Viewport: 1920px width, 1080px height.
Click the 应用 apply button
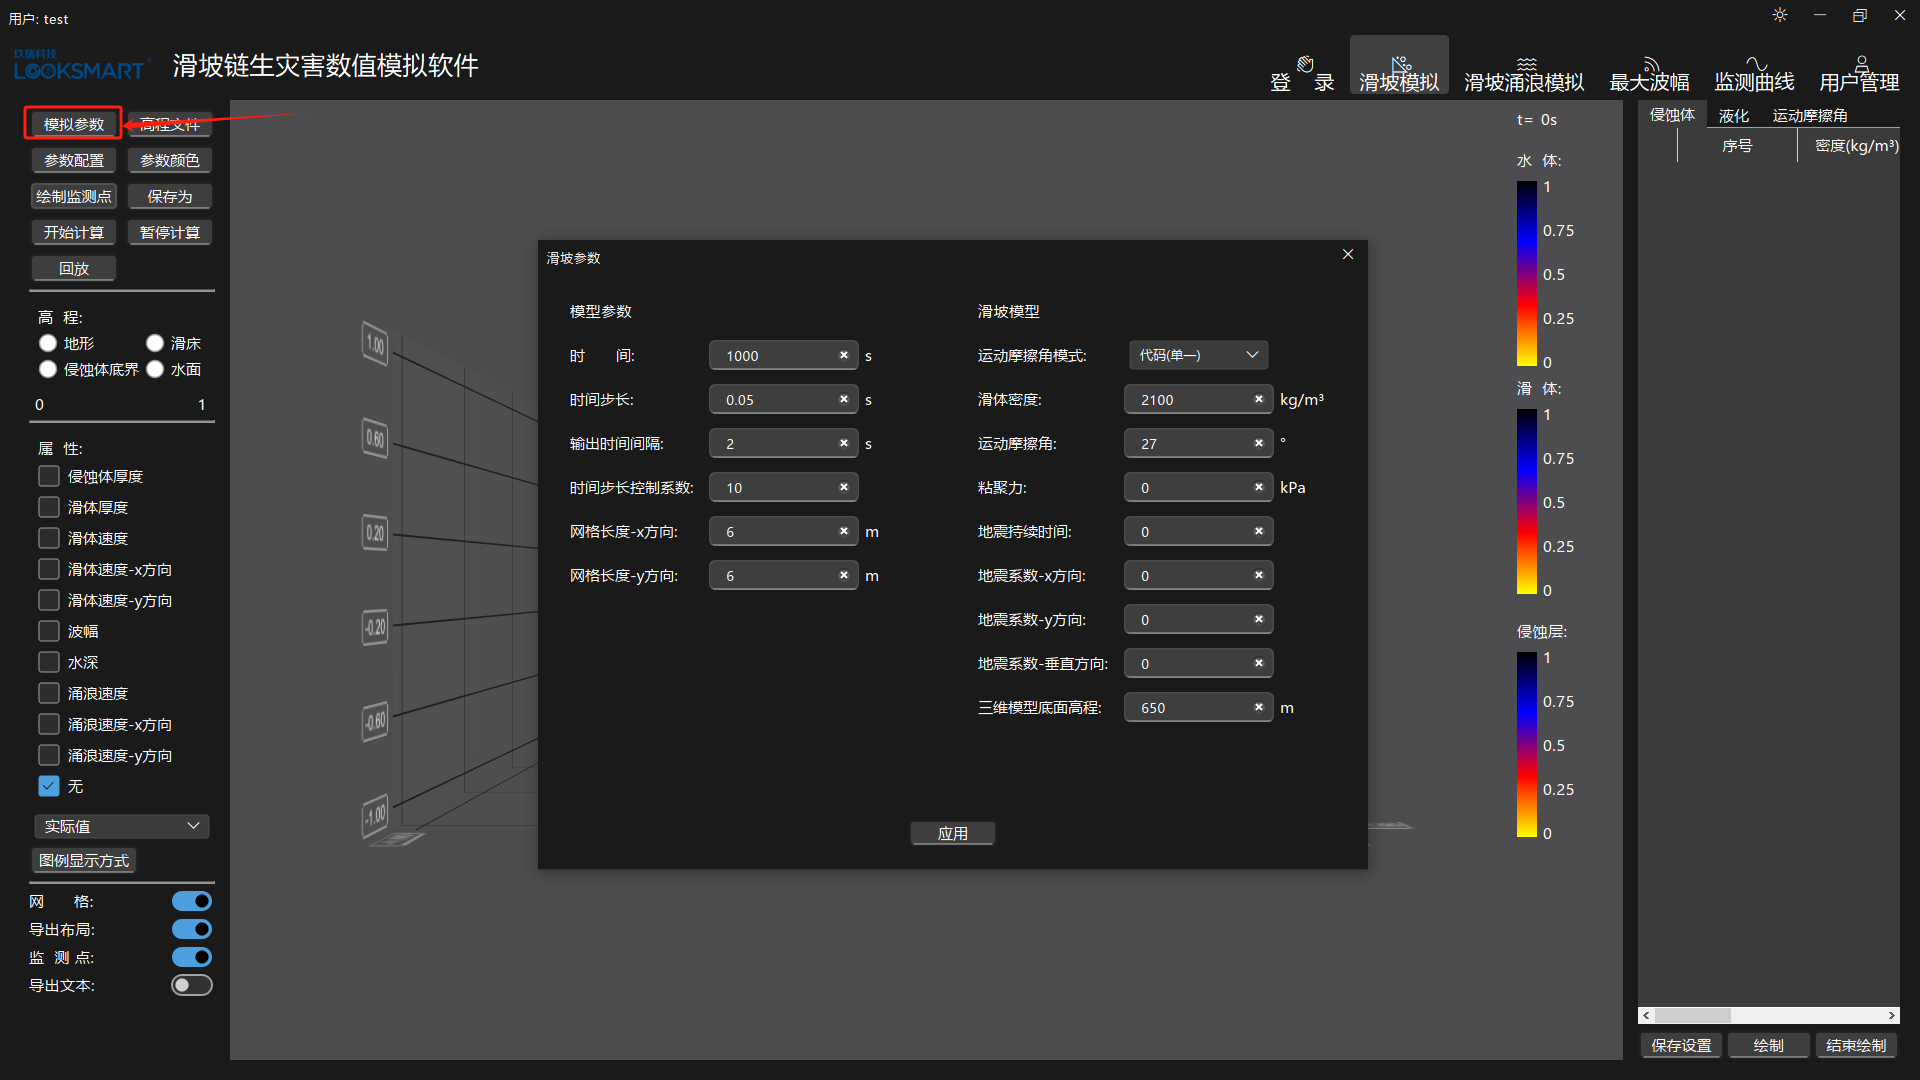tap(952, 833)
